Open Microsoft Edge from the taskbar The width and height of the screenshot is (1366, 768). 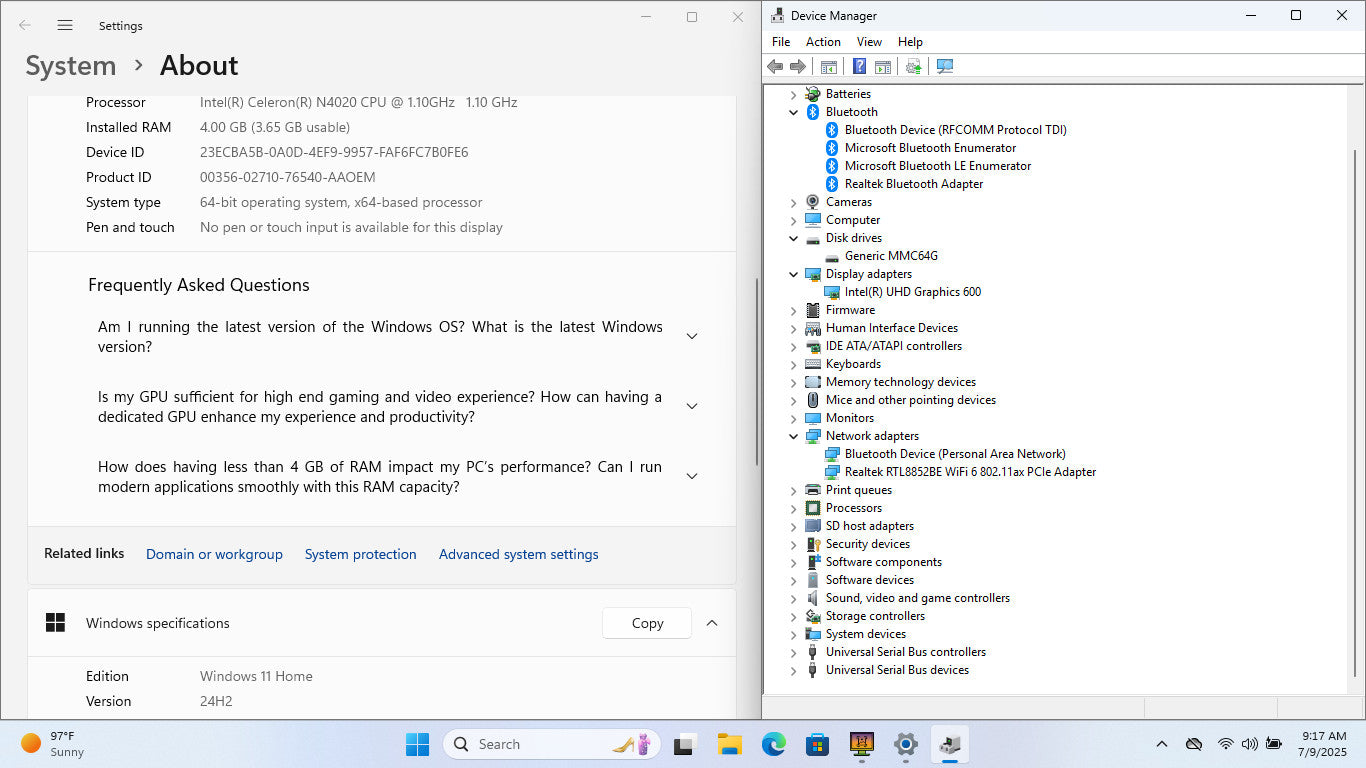pos(773,744)
